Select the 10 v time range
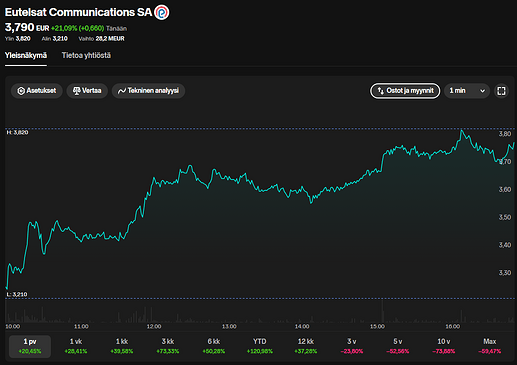517x365 pixels. [444, 346]
